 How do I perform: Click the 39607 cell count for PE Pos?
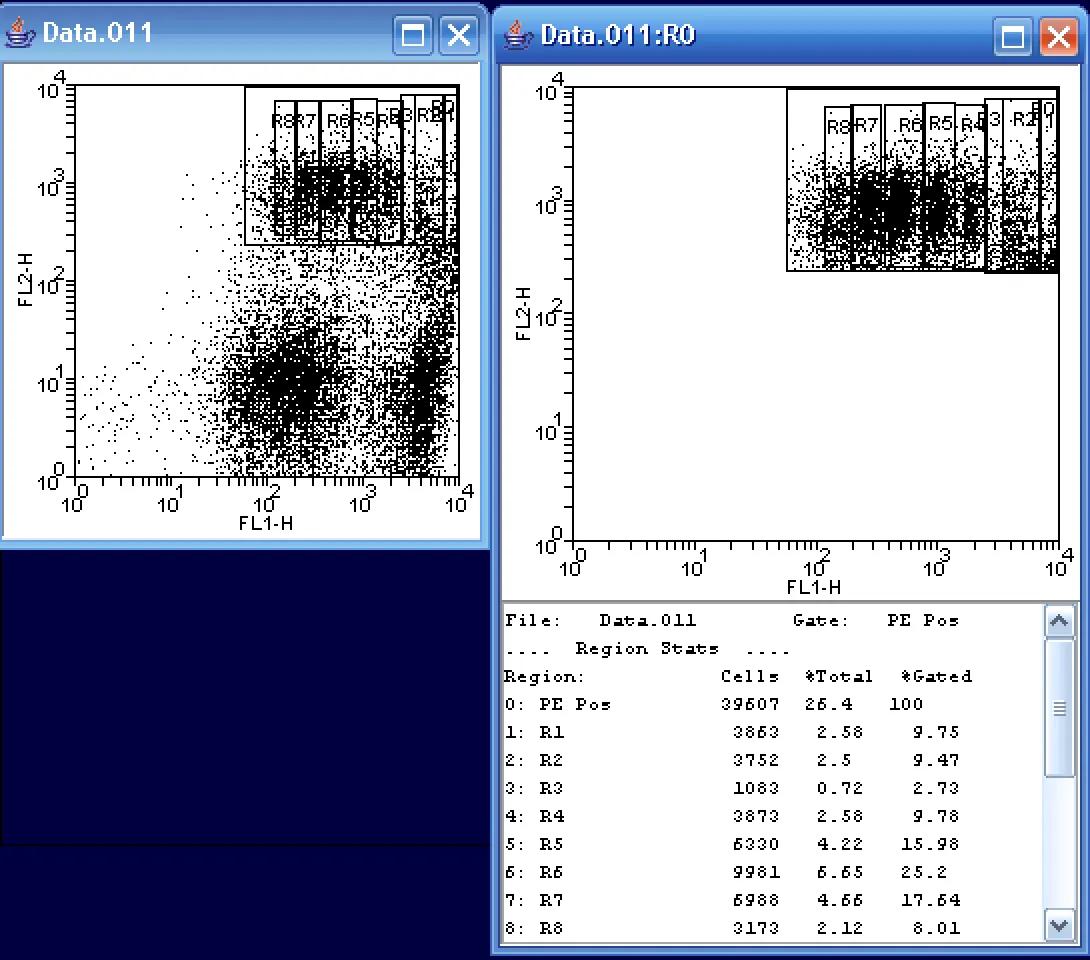tap(750, 704)
